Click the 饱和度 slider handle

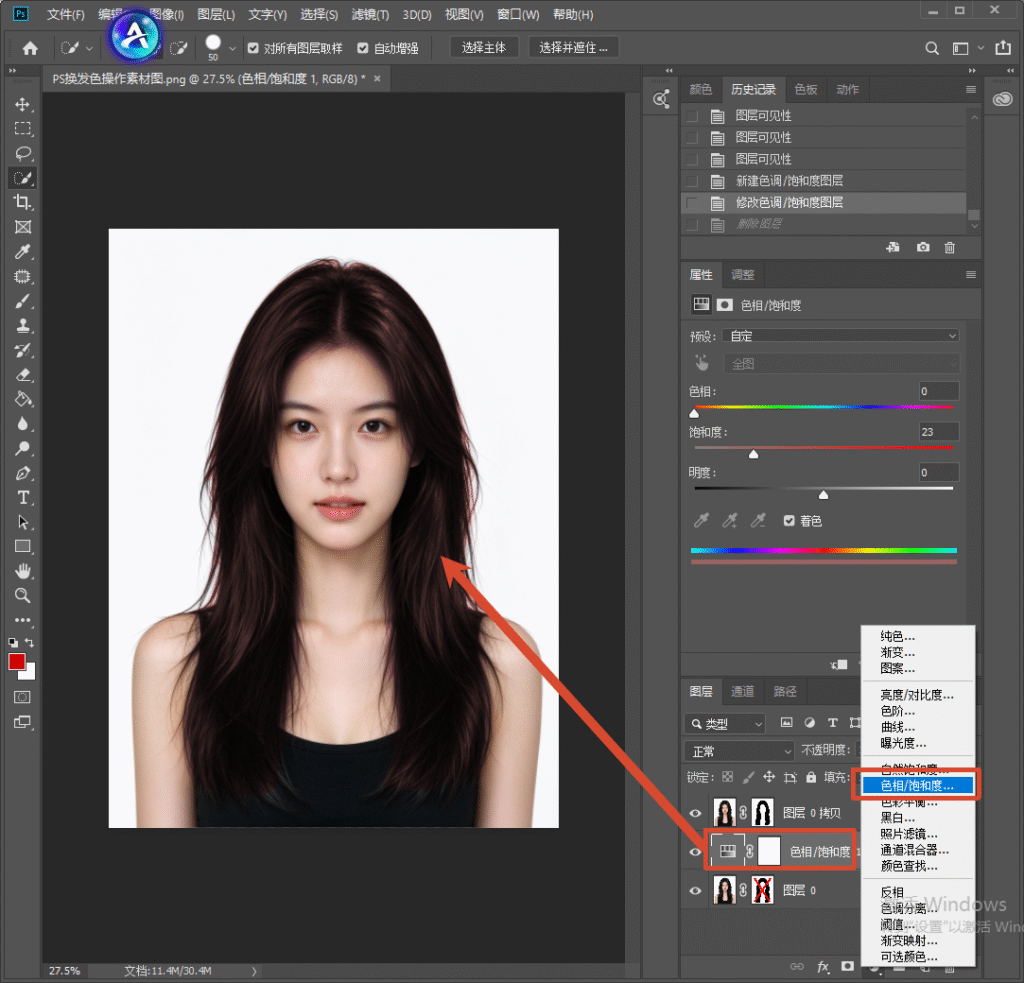(754, 454)
